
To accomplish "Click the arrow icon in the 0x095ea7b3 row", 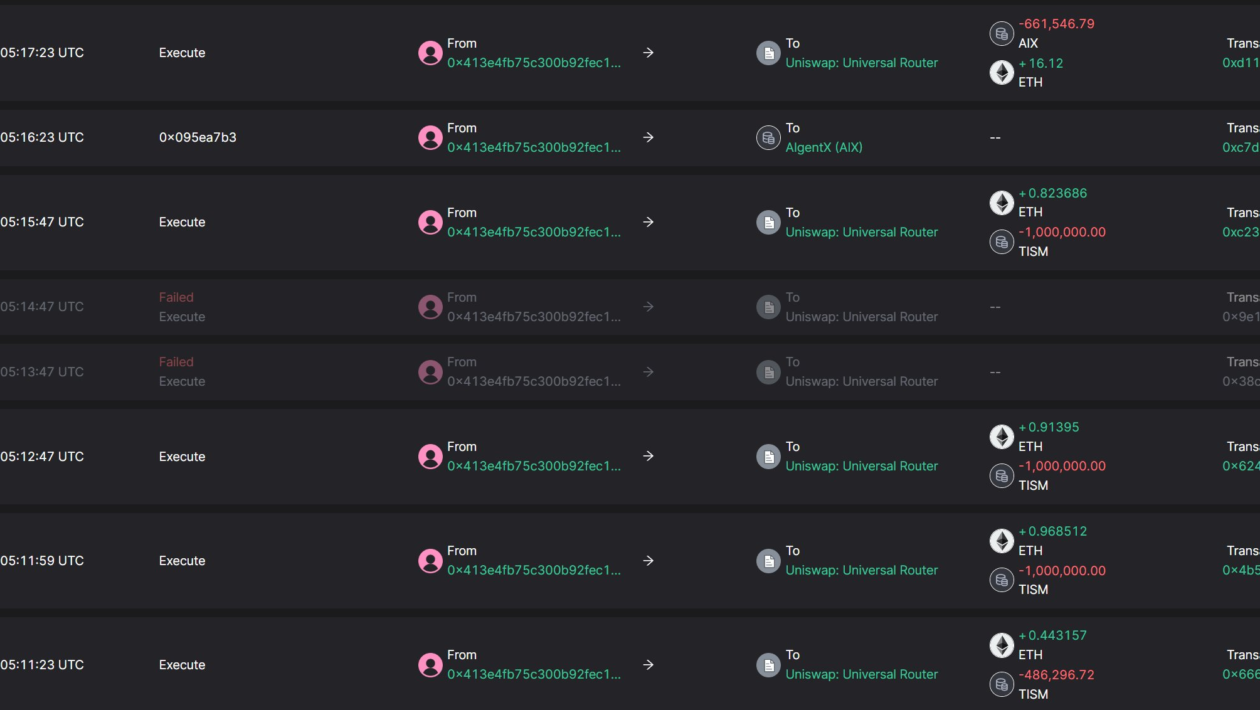I will (x=648, y=137).
